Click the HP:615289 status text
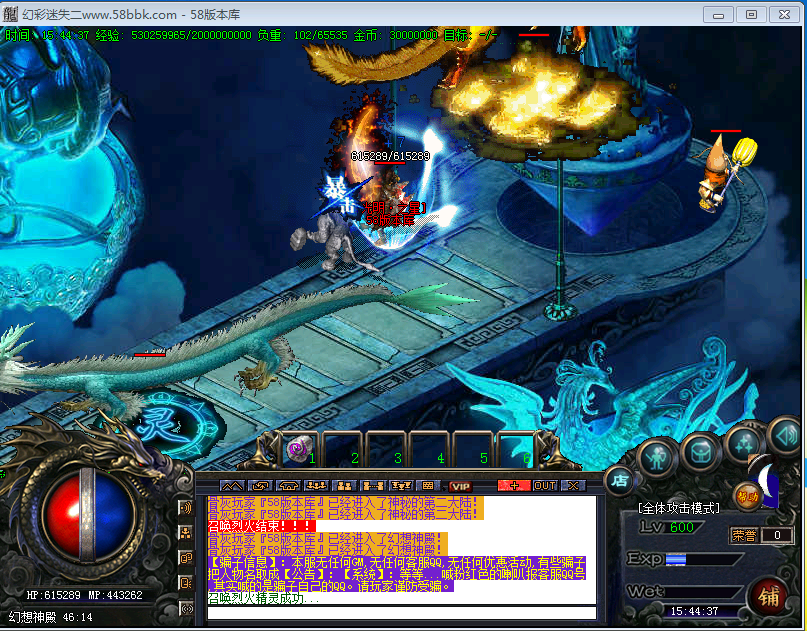 point(54,595)
